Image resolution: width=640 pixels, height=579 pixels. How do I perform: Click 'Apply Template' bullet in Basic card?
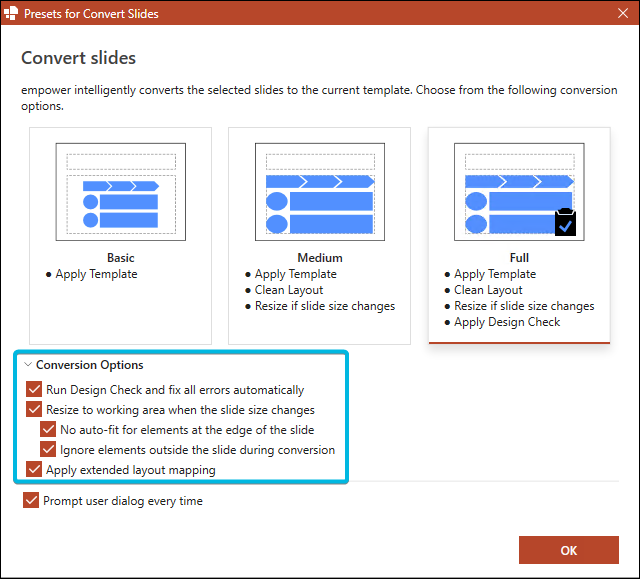[x=96, y=274]
